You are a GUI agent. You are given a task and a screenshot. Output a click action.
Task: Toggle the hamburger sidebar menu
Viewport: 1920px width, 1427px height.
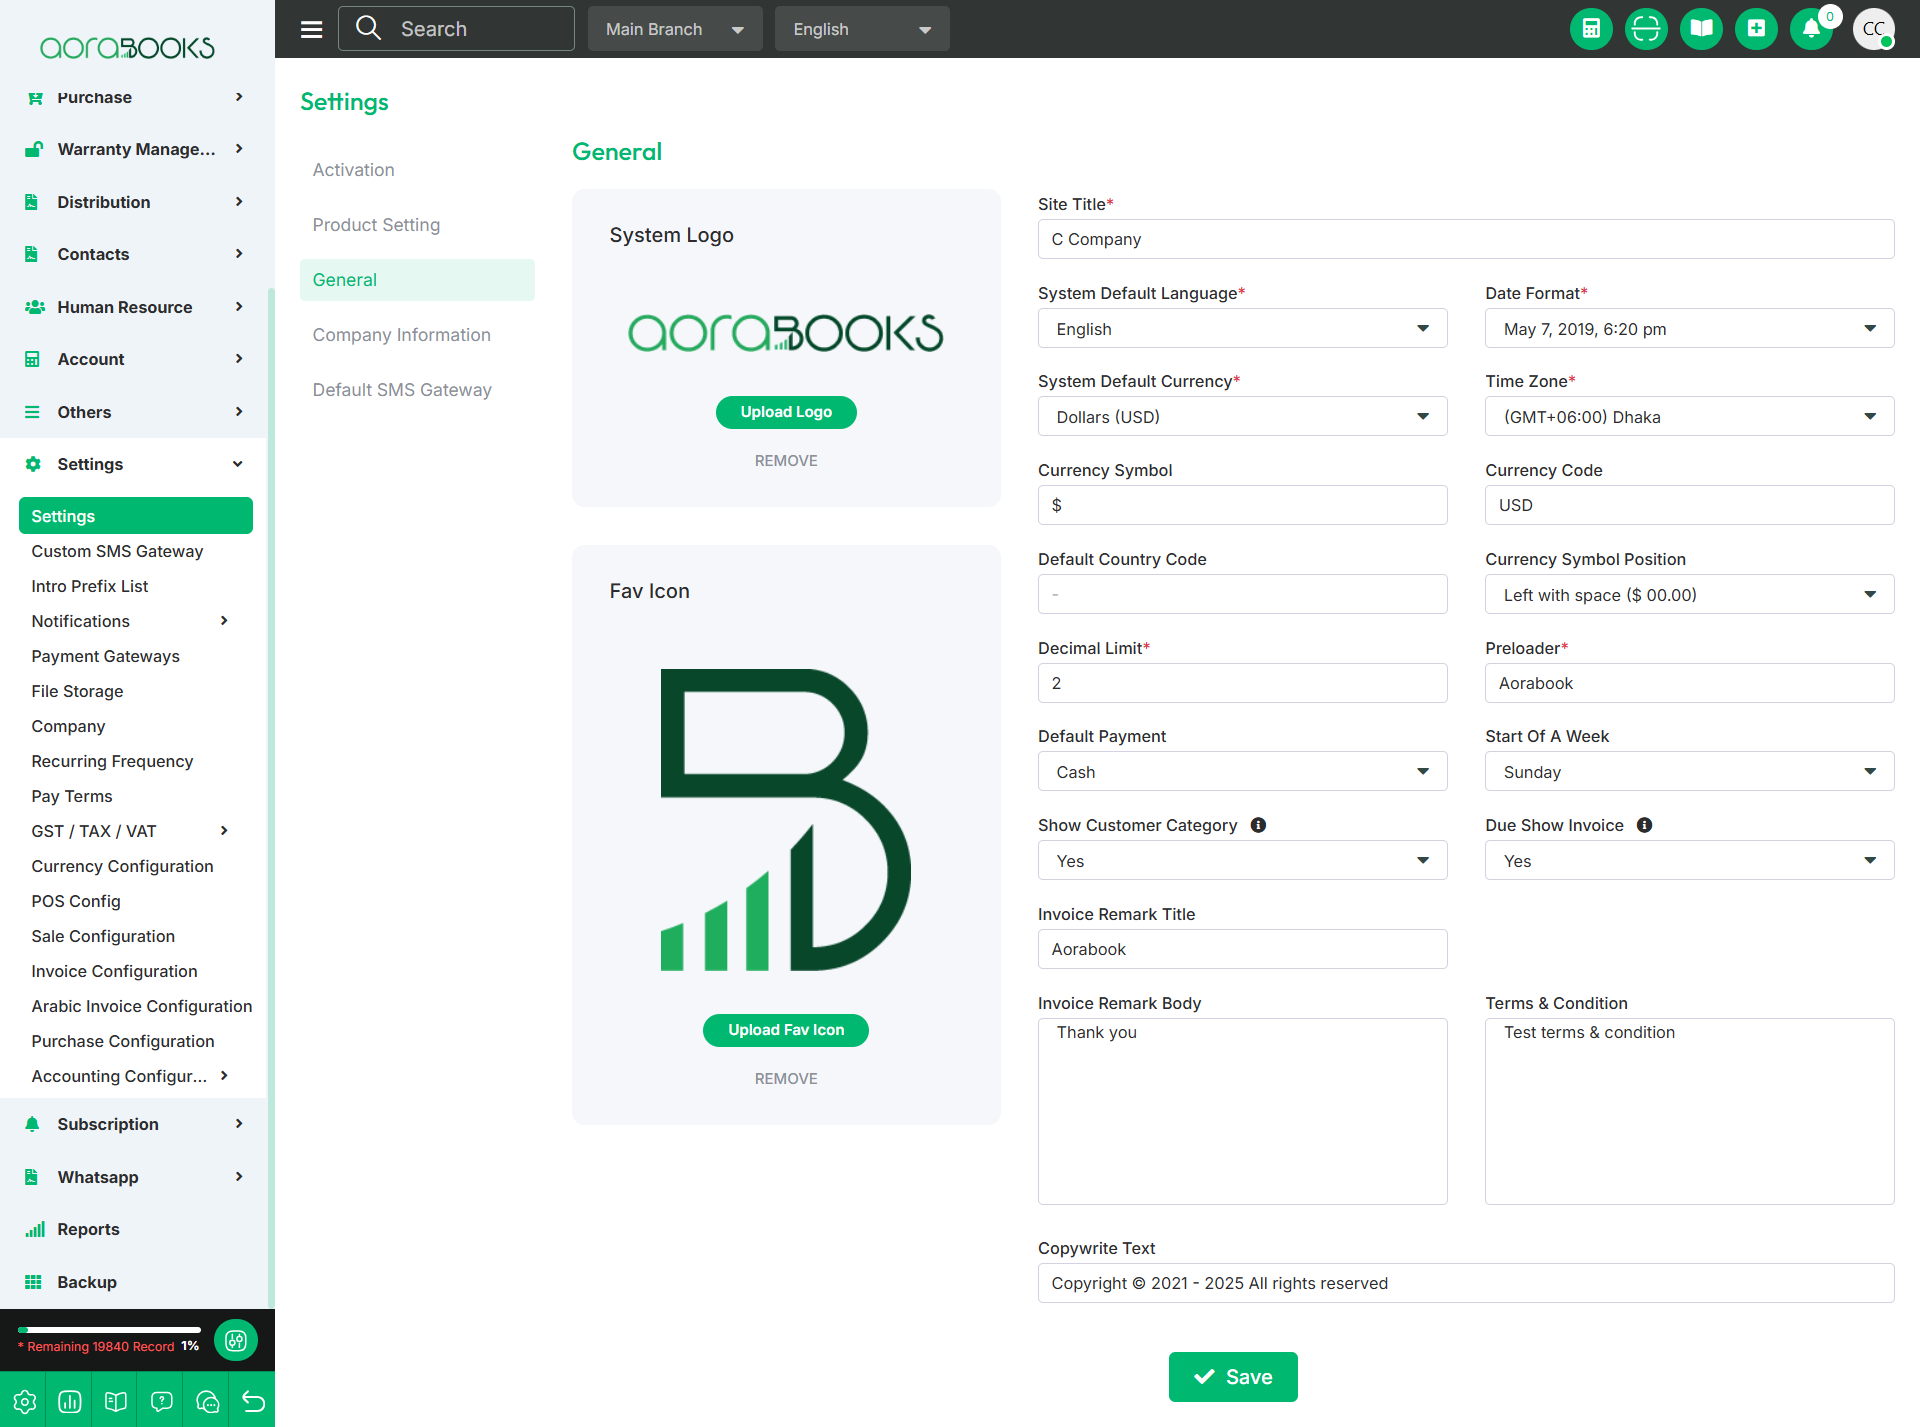click(x=311, y=29)
